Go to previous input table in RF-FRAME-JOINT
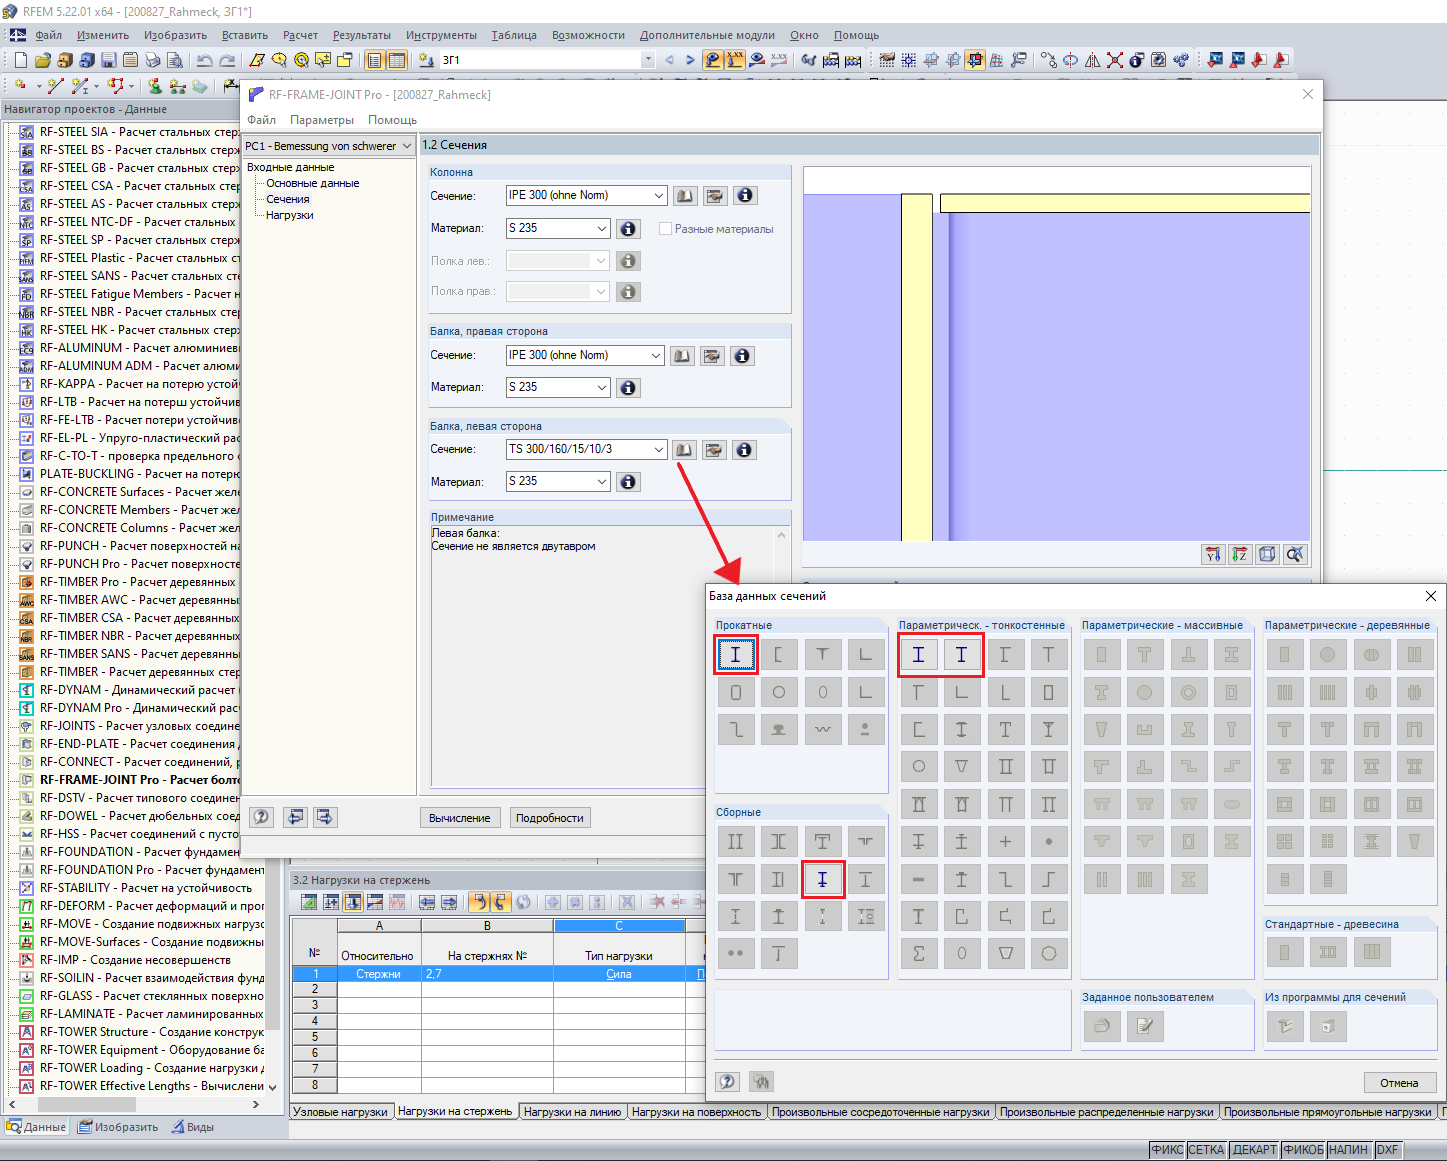1447x1161 pixels. [x=295, y=817]
